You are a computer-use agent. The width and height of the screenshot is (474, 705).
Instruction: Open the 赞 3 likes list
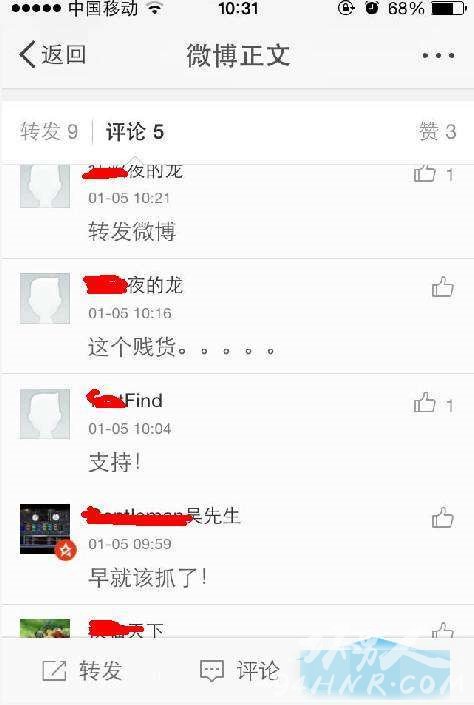[x=438, y=132]
